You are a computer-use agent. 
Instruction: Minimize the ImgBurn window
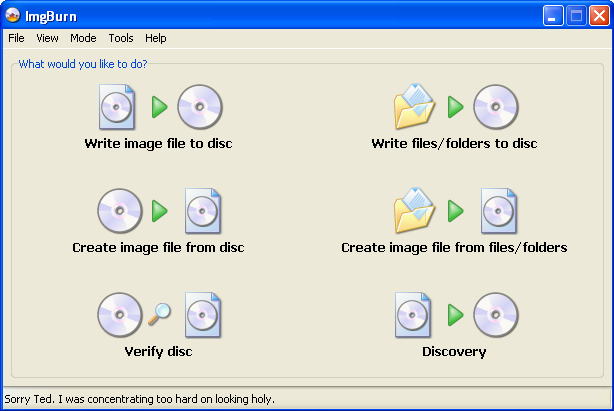[x=553, y=16]
